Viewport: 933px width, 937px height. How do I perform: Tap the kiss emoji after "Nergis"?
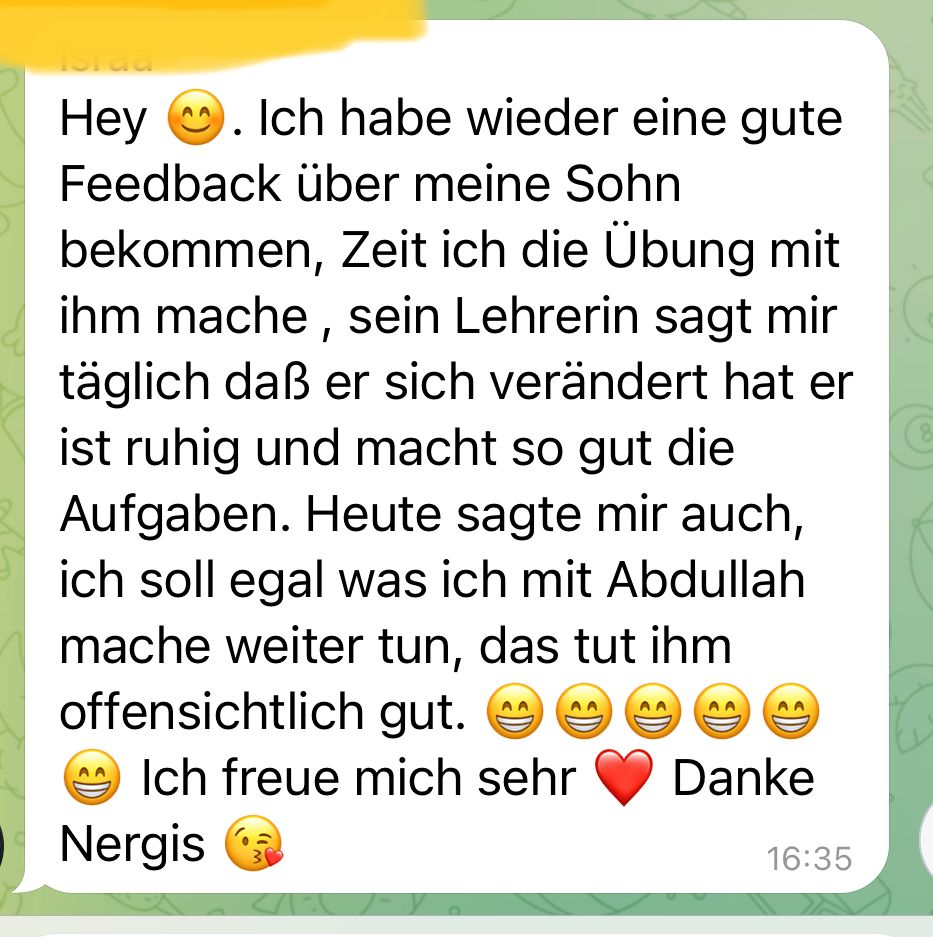point(253,843)
